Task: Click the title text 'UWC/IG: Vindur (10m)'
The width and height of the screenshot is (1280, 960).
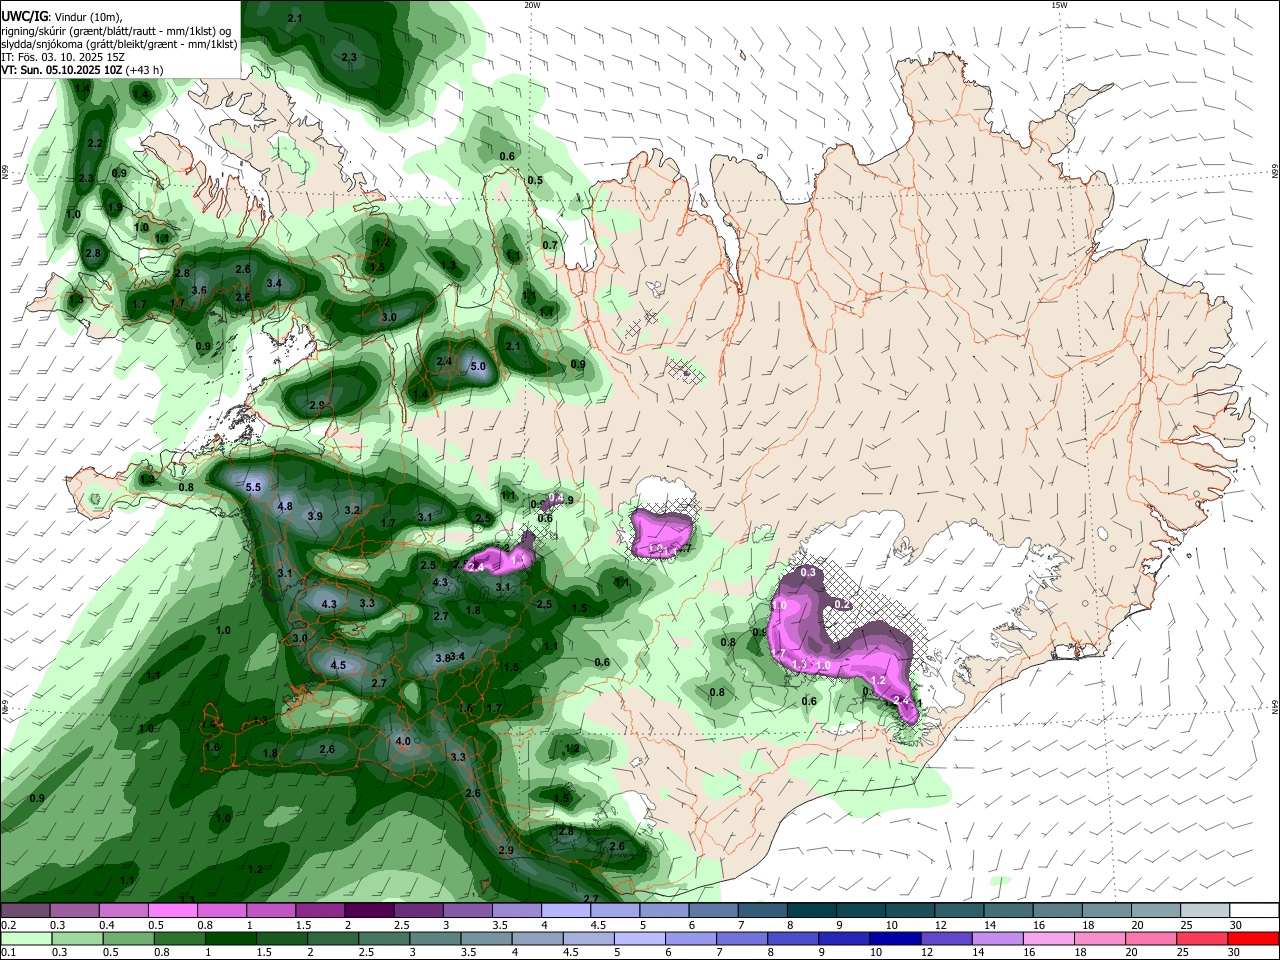Action: tap(62, 15)
